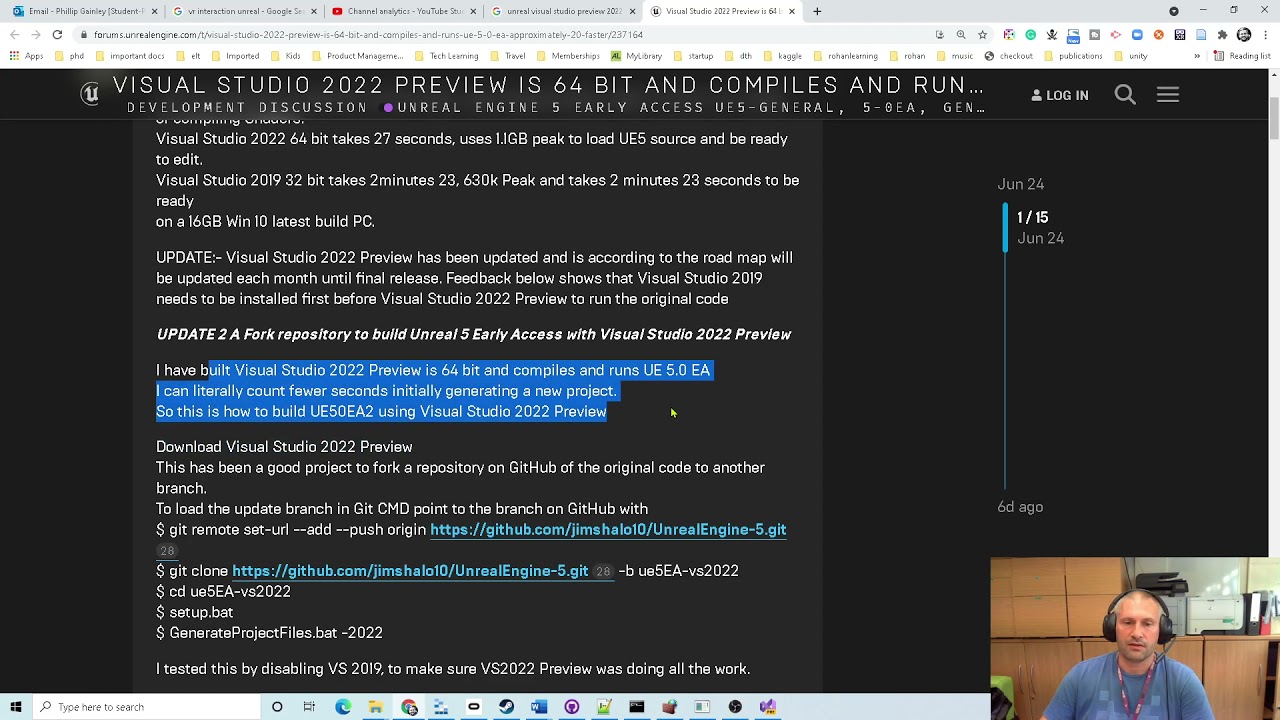Image resolution: width=1280 pixels, height=720 pixels.
Task: Open the UnrealEngine-5.git link after git clone
Action: pos(410,571)
